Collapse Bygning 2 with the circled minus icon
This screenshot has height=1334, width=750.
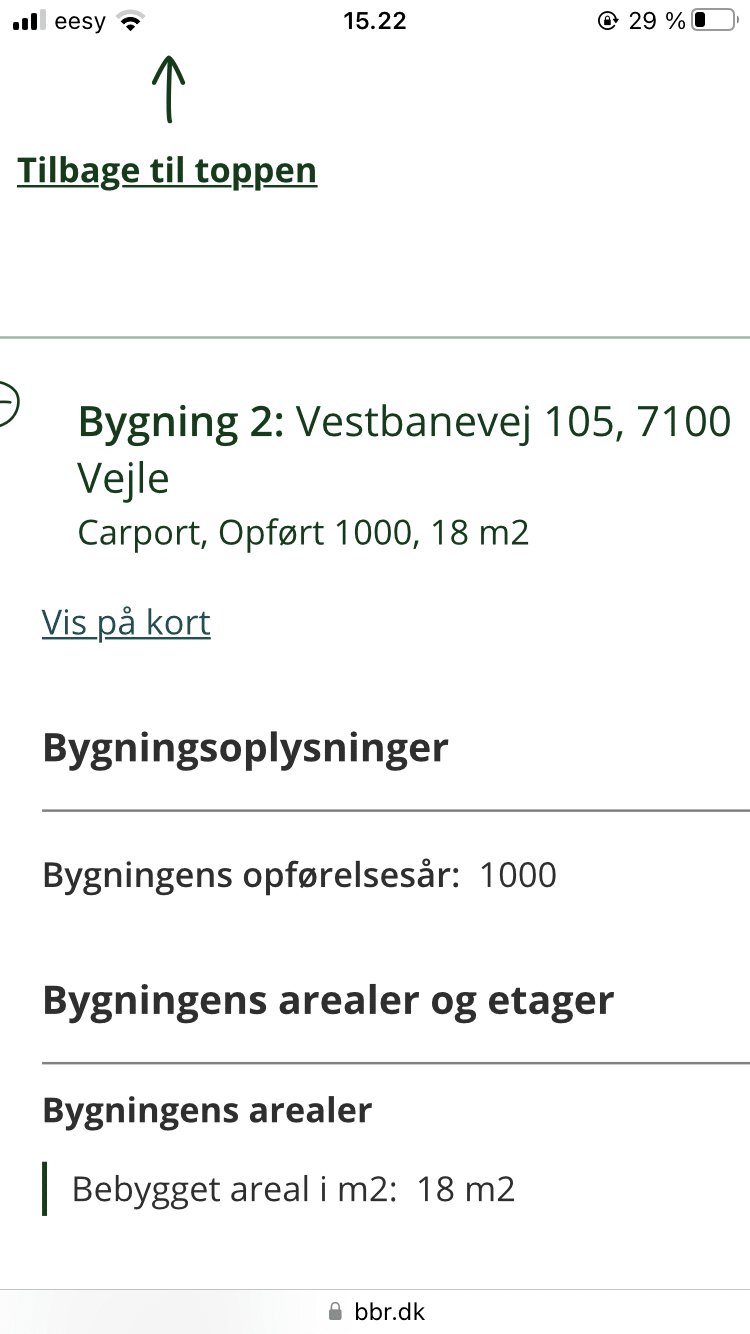(6, 404)
